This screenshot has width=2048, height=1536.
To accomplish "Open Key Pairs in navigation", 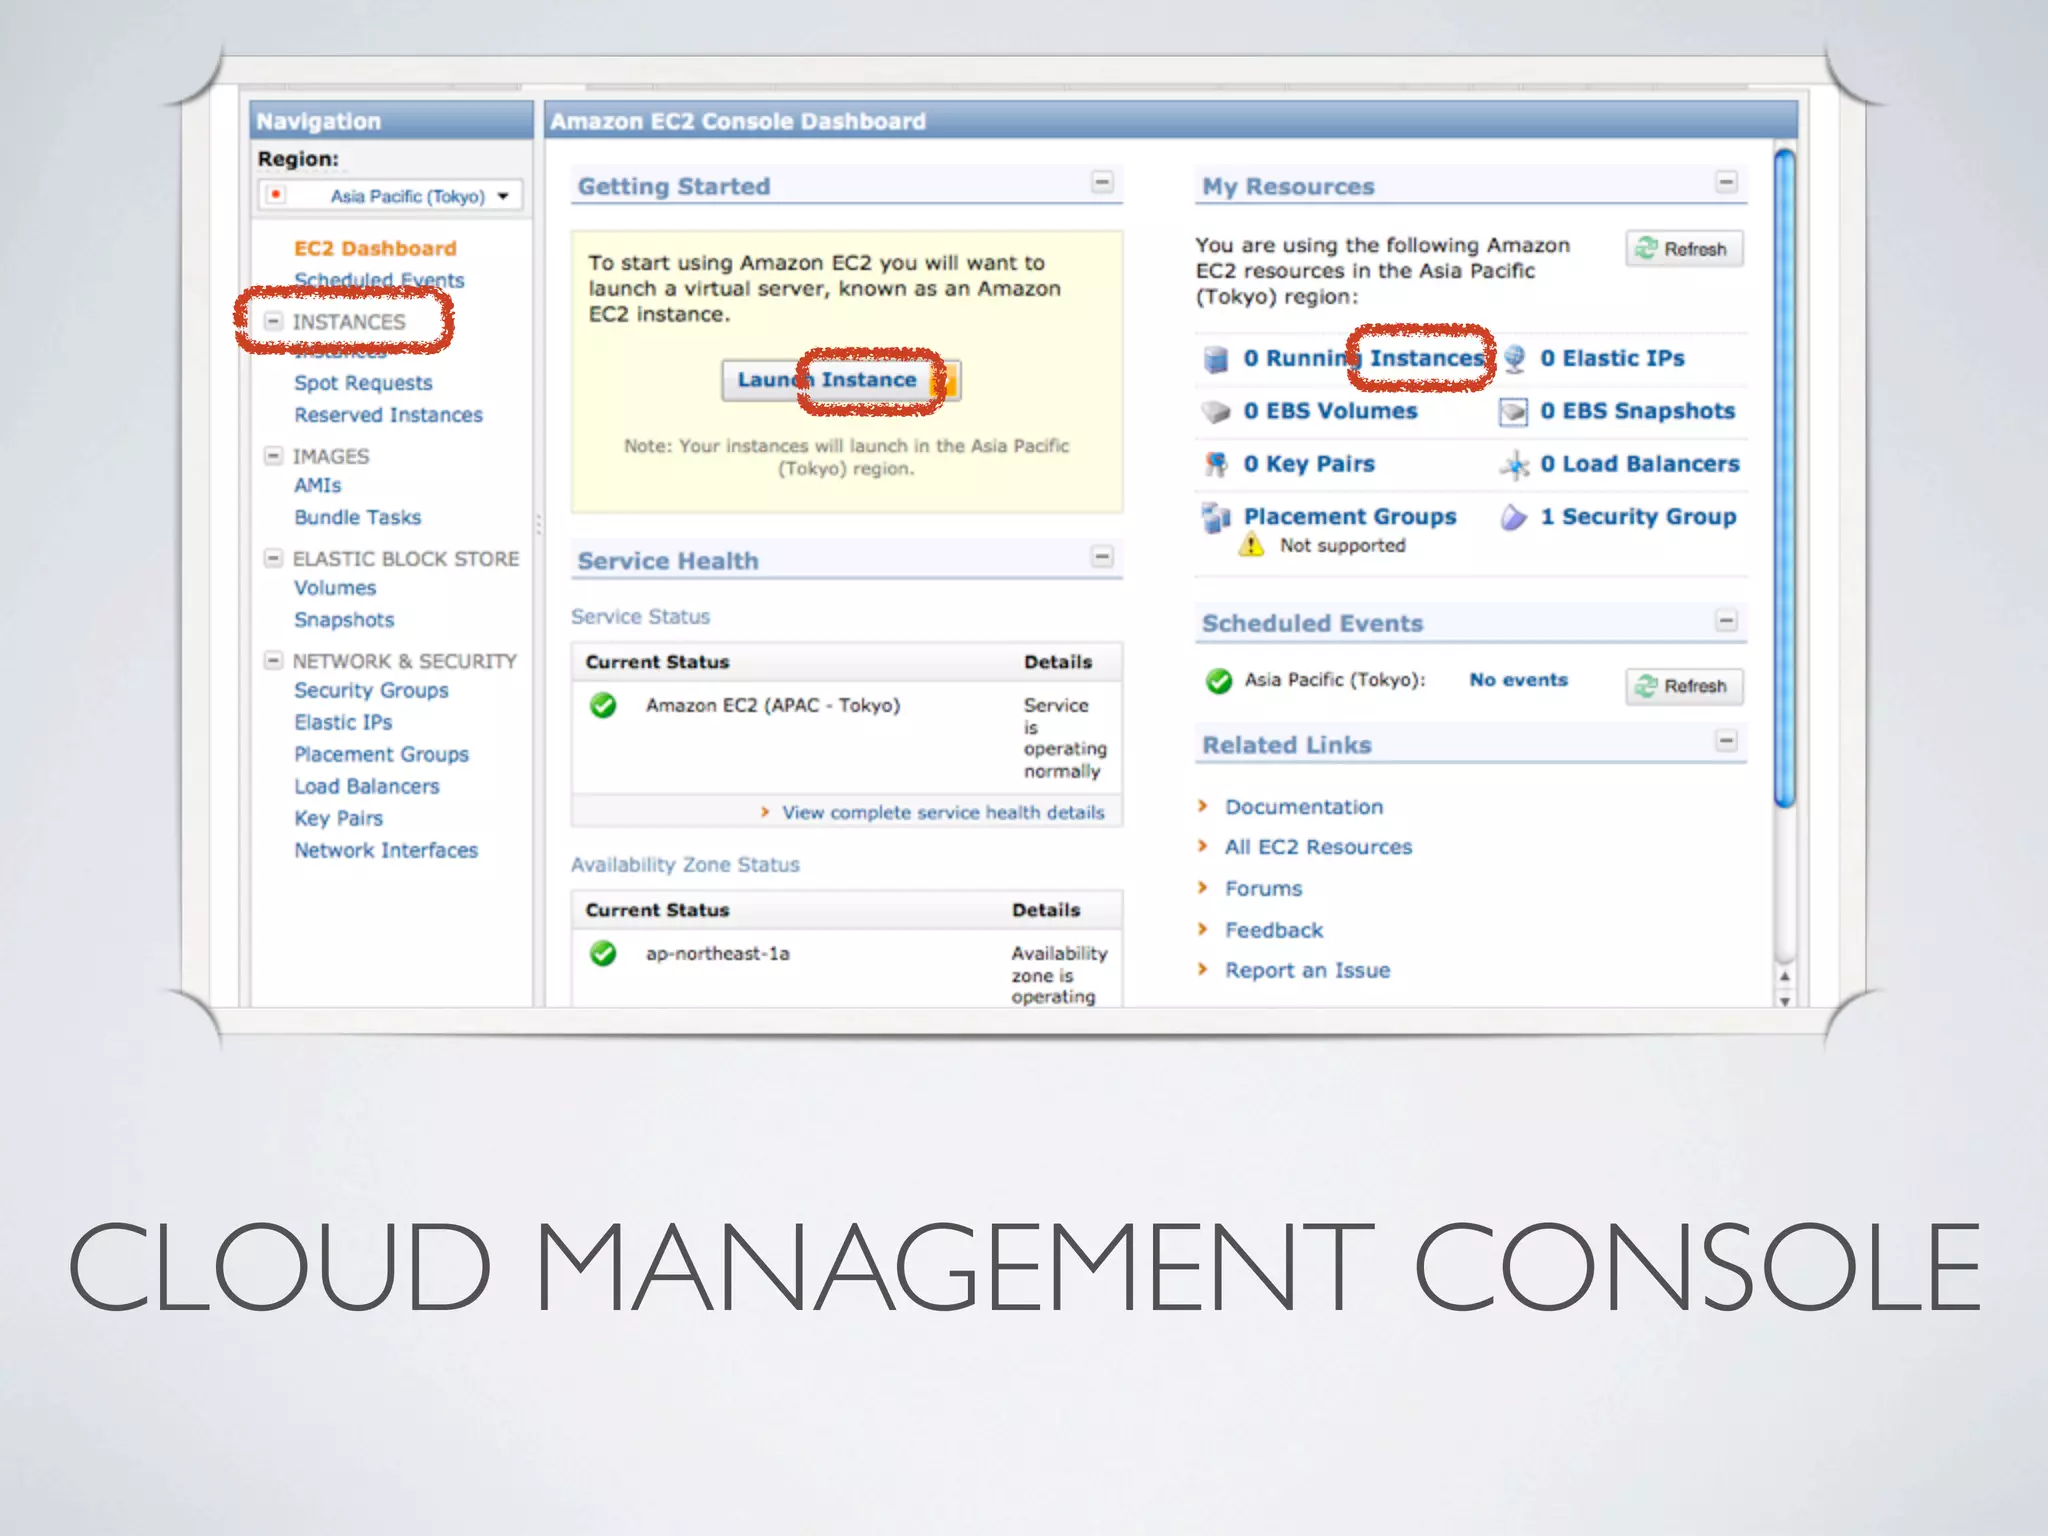I will tap(338, 818).
